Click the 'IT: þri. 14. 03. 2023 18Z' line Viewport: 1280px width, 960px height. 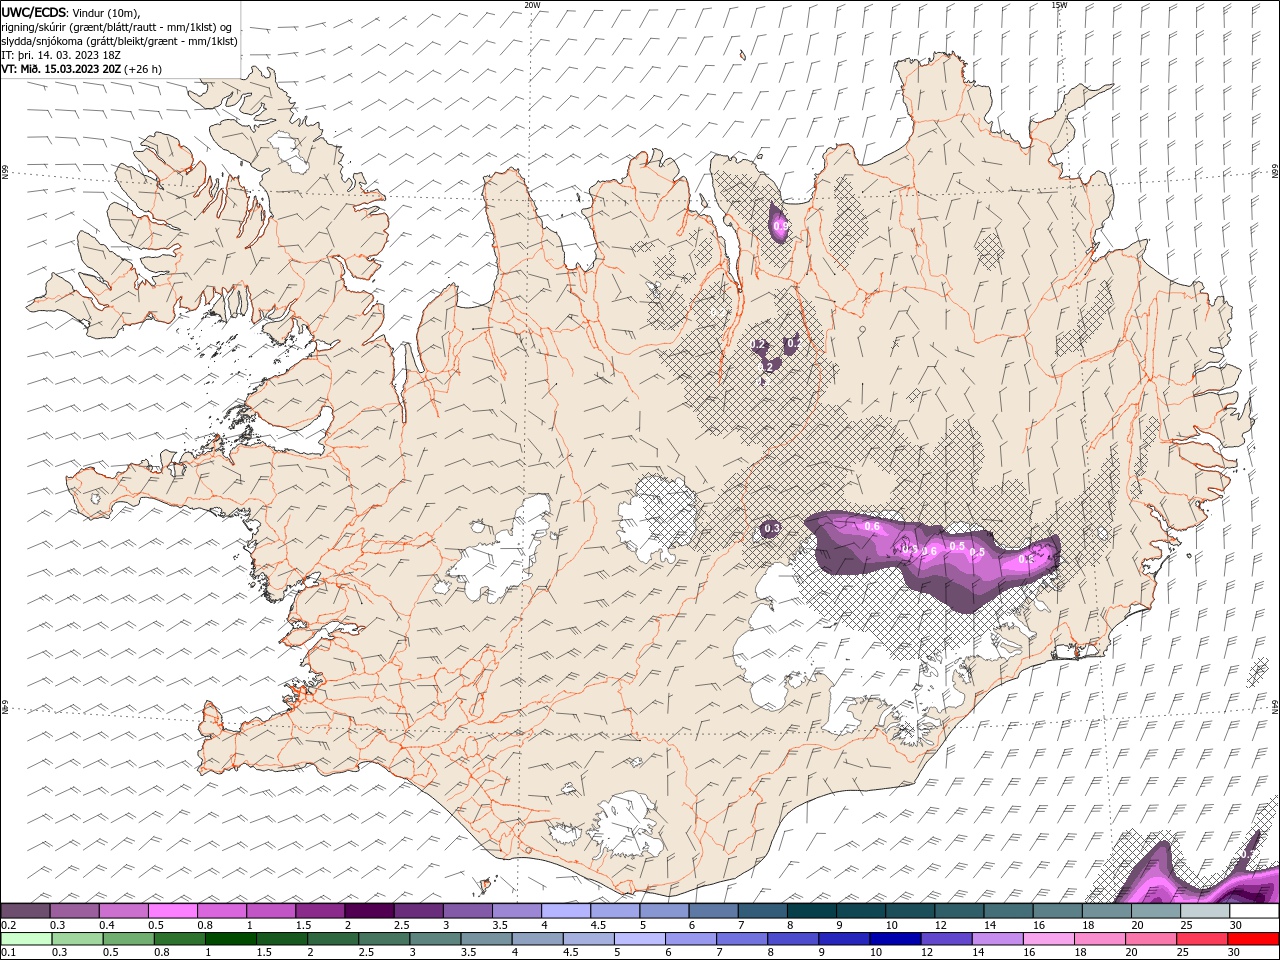pos(62,55)
